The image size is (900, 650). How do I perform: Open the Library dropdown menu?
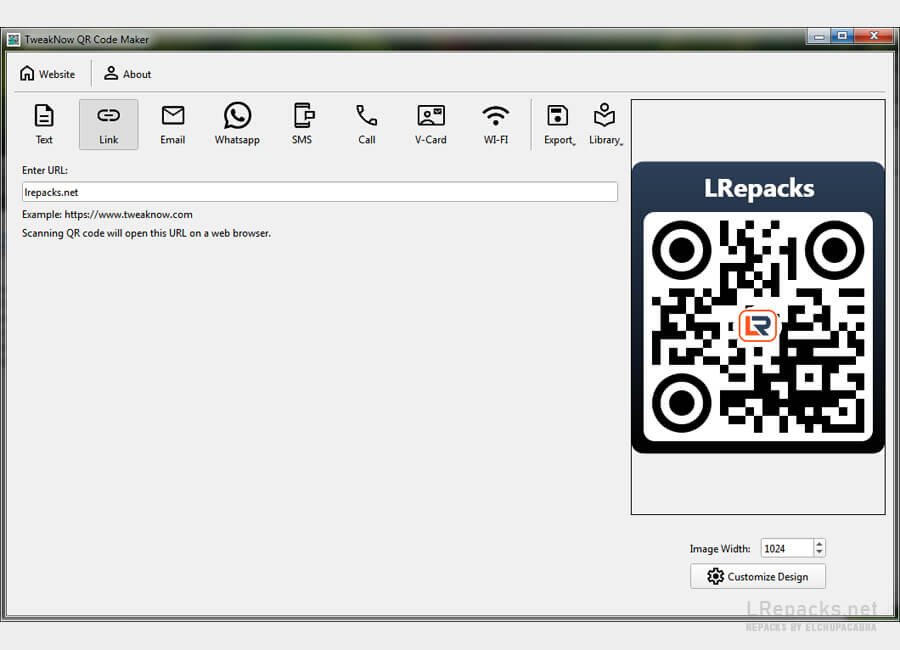pos(605,124)
